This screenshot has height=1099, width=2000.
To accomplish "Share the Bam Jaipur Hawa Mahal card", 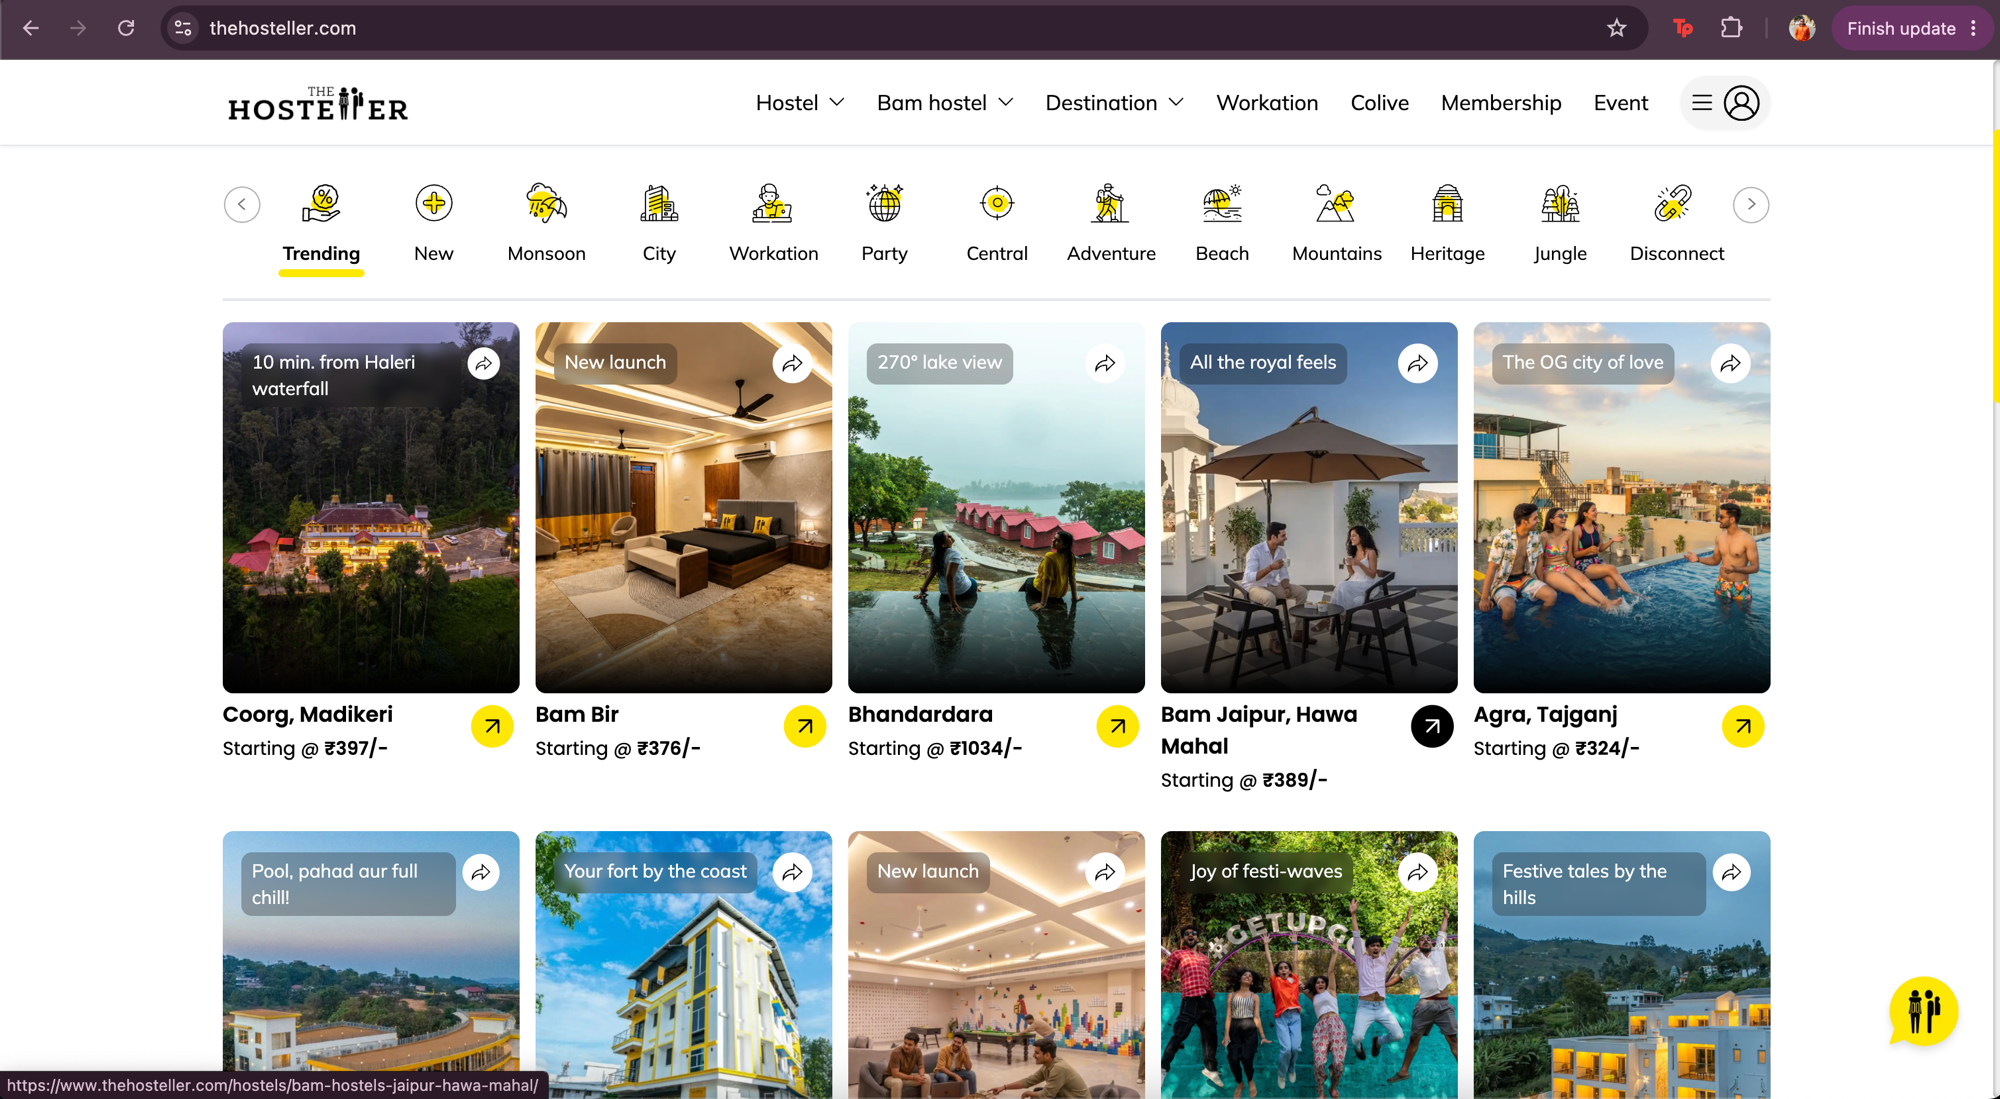I will point(1418,363).
